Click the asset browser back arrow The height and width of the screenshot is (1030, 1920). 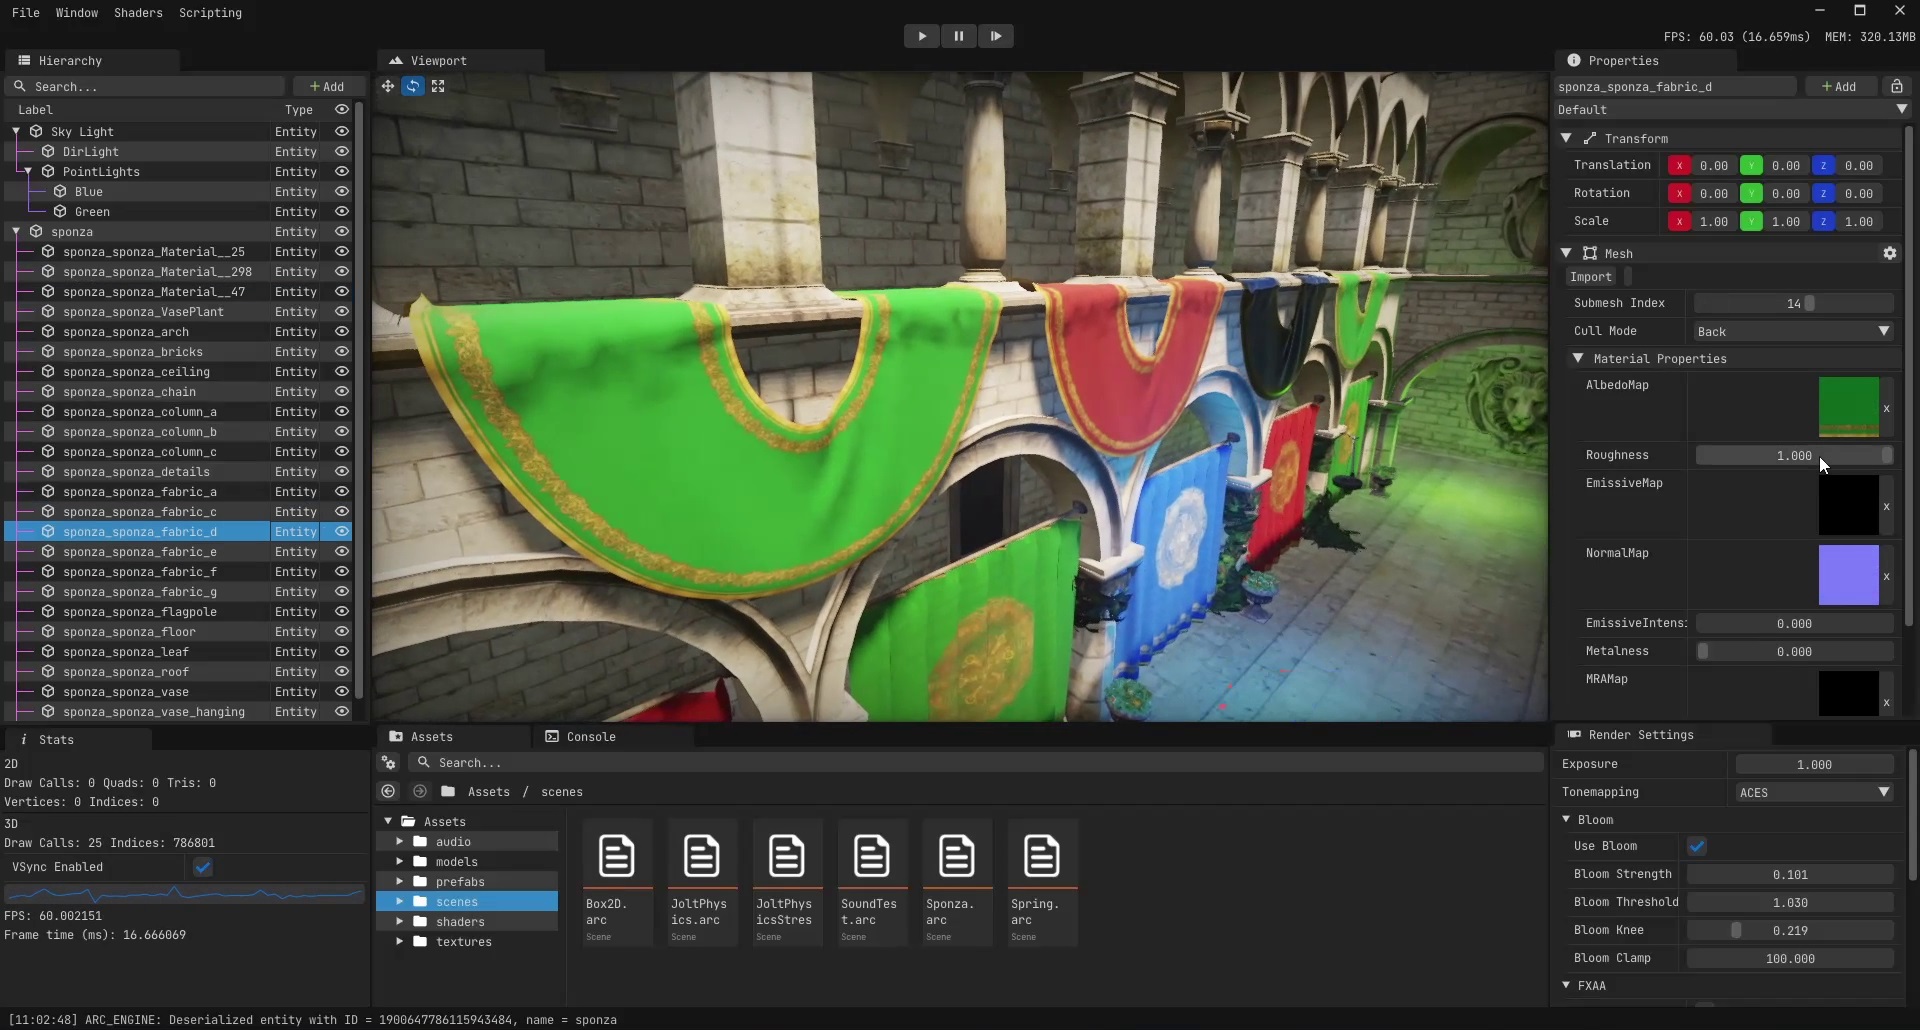point(388,792)
